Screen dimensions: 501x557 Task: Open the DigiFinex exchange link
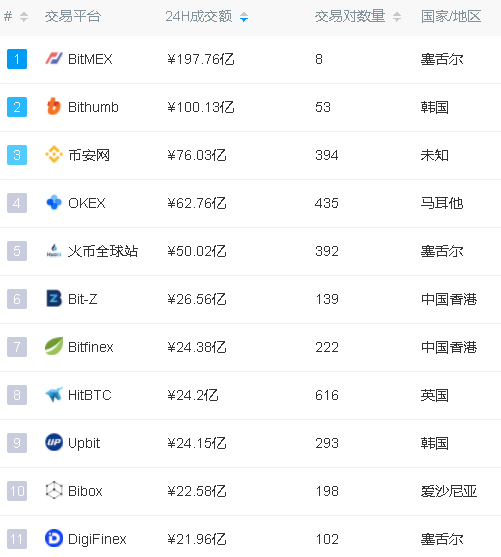pyautogui.click(x=97, y=539)
